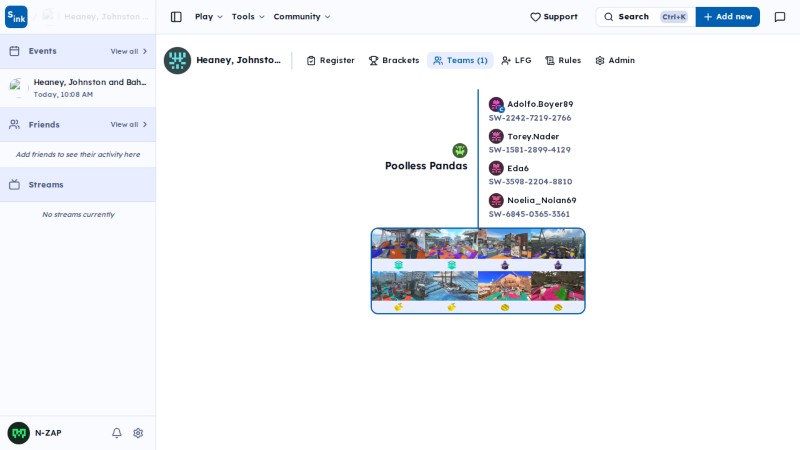Open Torey.Nader's profile
800x450 pixels.
click(x=533, y=137)
